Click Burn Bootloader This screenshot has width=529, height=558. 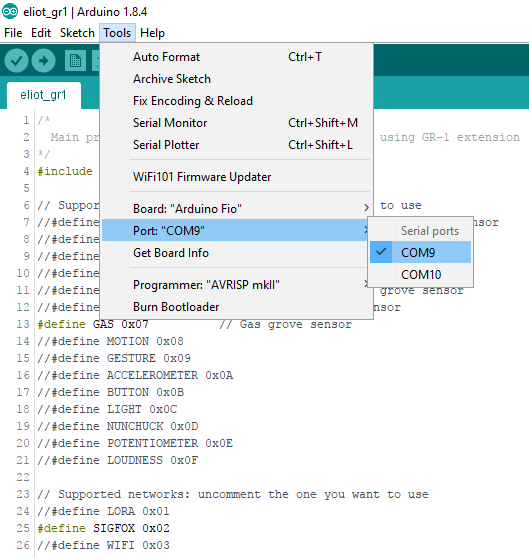[x=237, y=307]
